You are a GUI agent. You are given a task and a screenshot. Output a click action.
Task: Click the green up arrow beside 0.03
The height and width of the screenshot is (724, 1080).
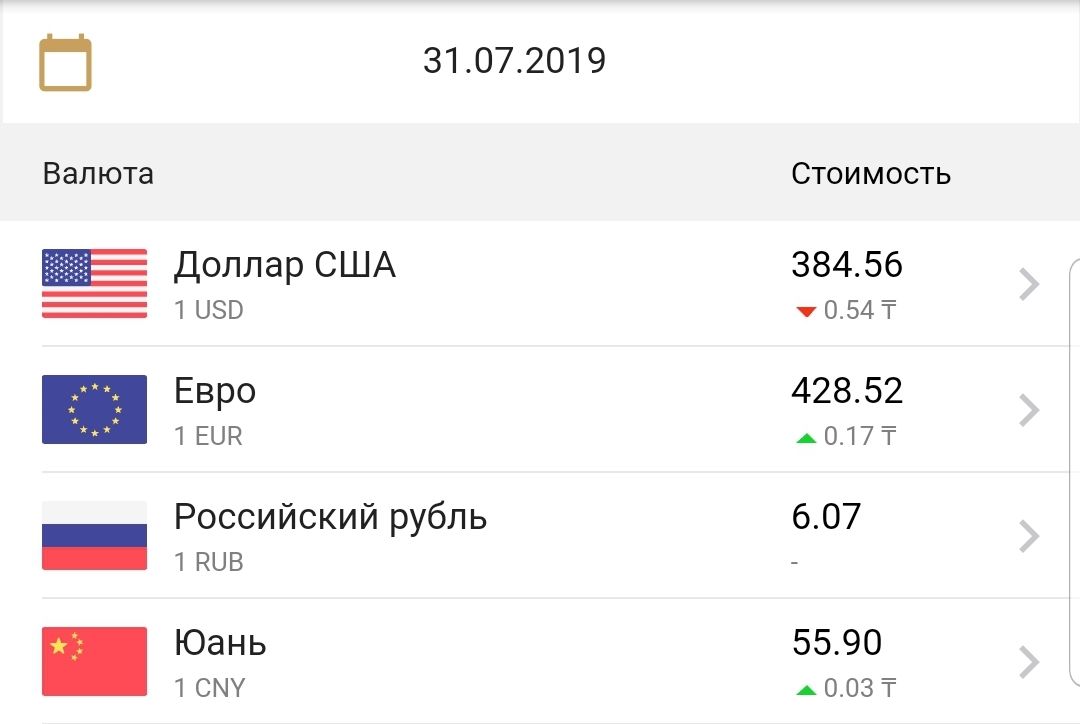[x=806, y=690]
